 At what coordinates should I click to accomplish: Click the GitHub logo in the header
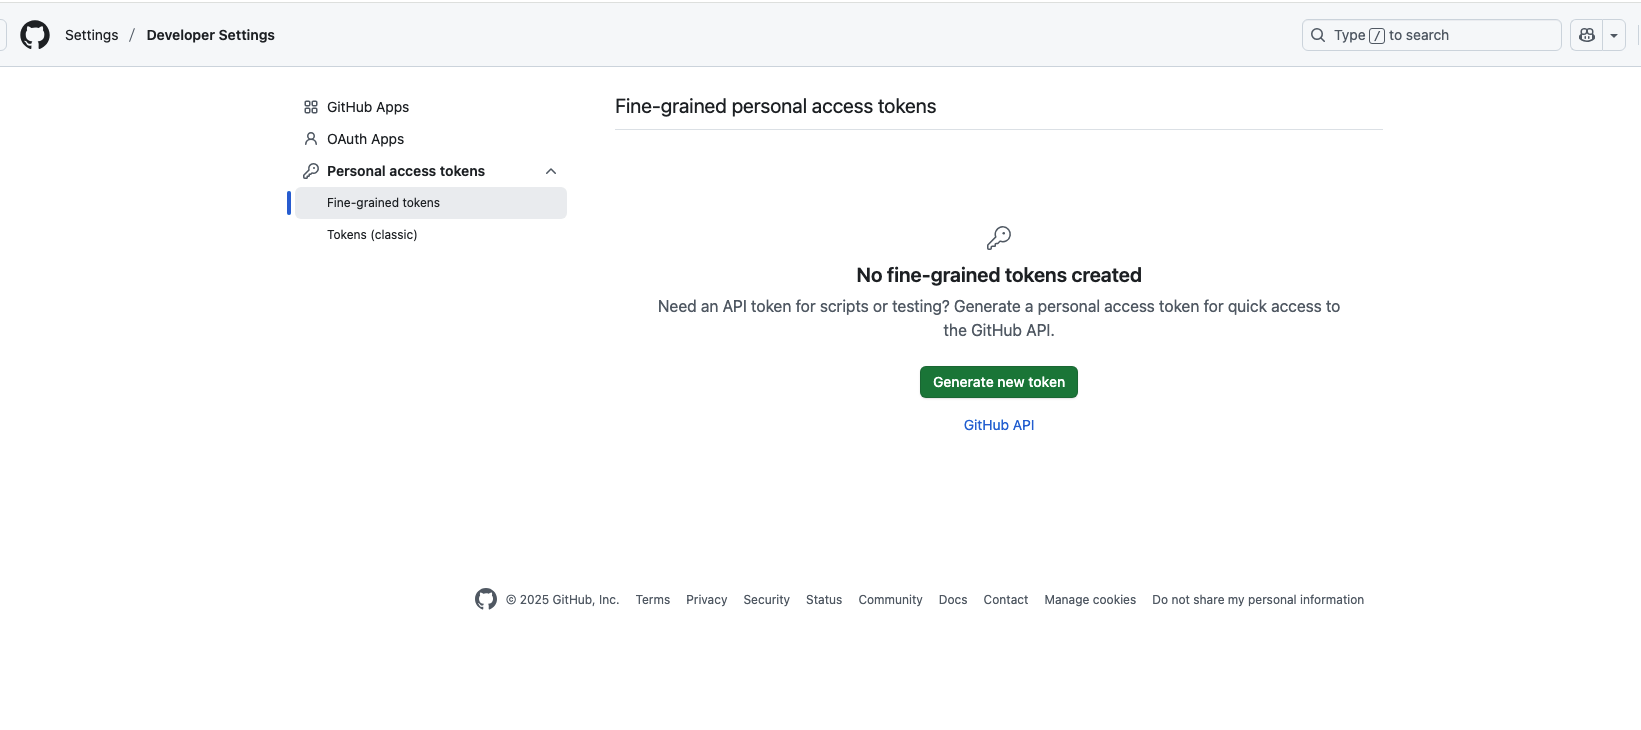tap(35, 35)
